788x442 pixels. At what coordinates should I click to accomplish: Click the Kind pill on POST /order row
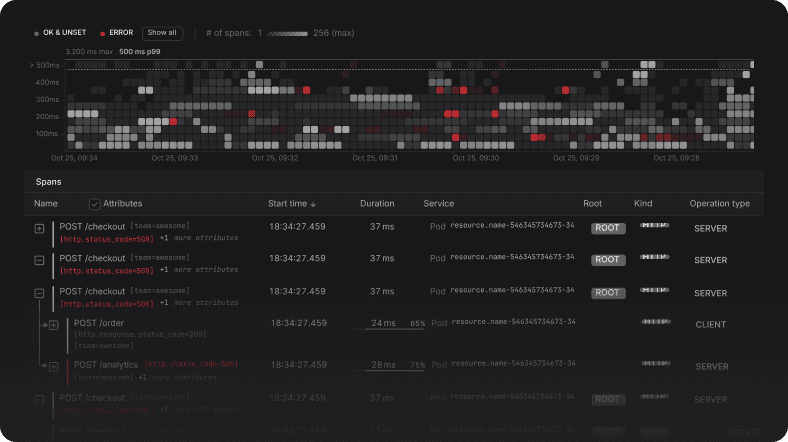pyautogui.click(x=656, y=321)
